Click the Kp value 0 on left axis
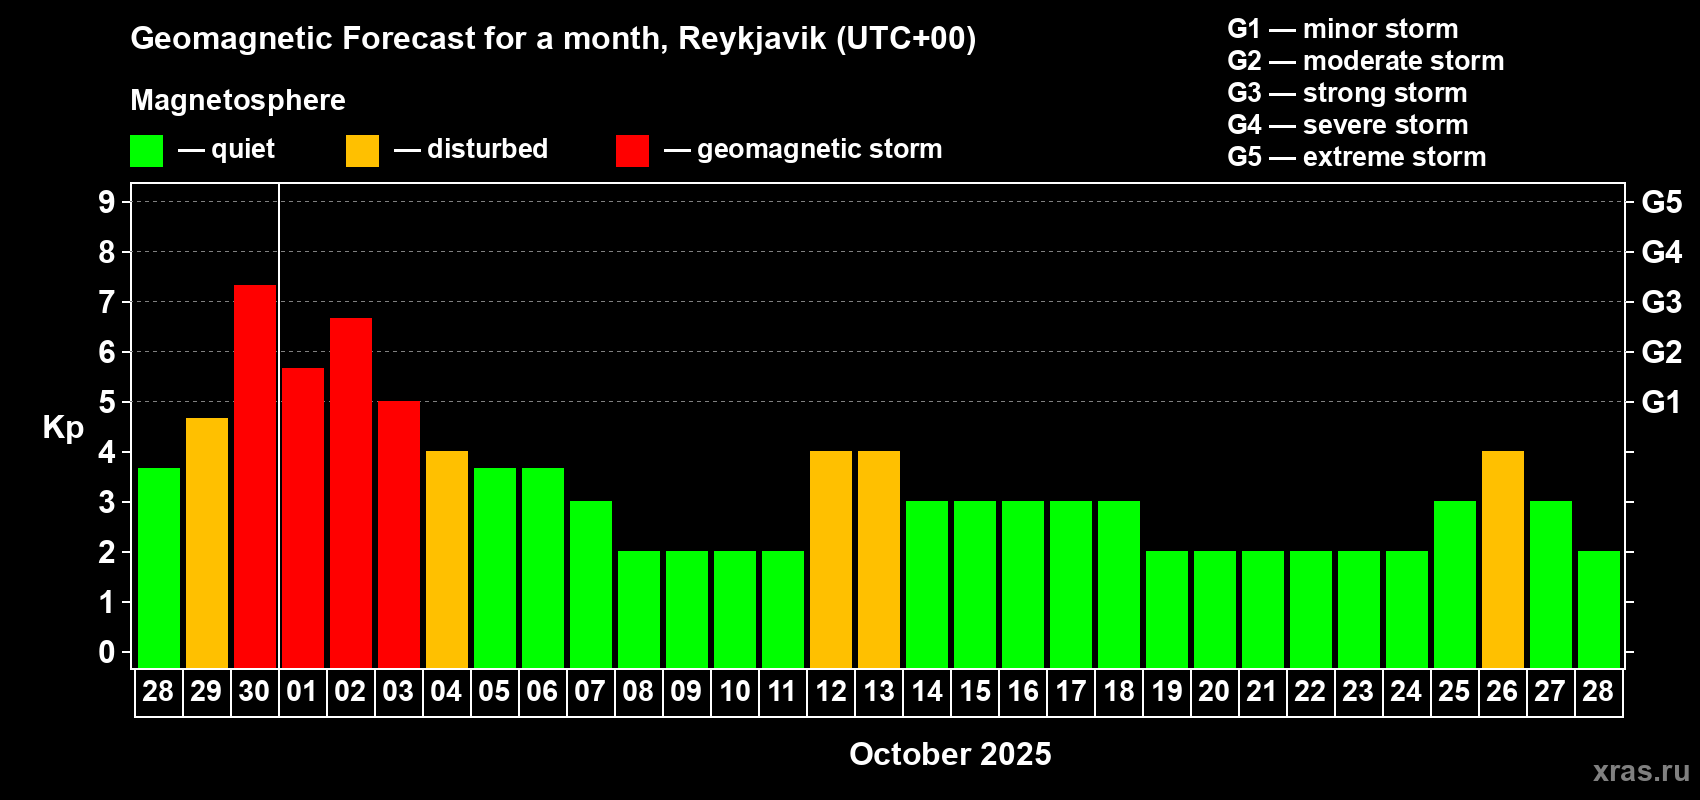1700x800 pixels. tap(107, 652)
